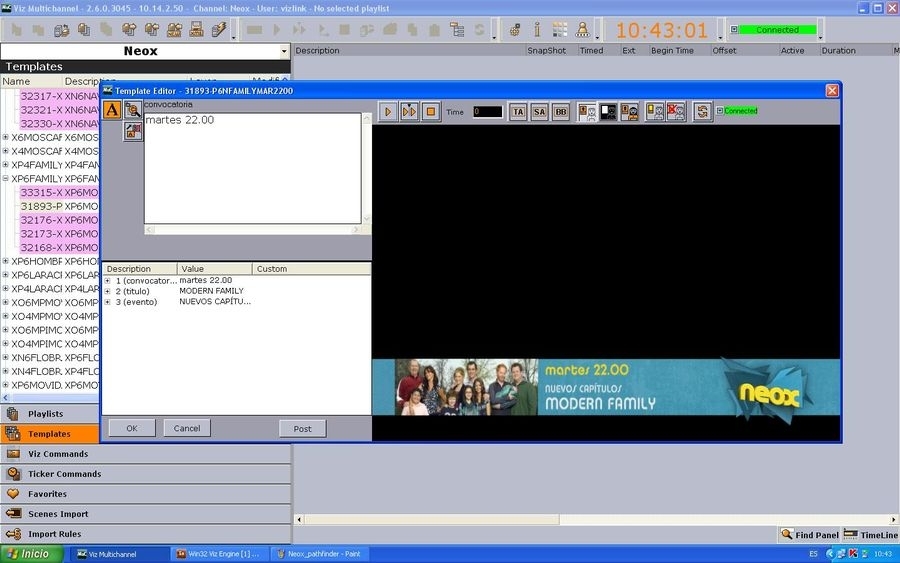The height and width of the screenshot is (563, 900).
Task: Click the Continue double-arrow button
Action: (409, 111)
